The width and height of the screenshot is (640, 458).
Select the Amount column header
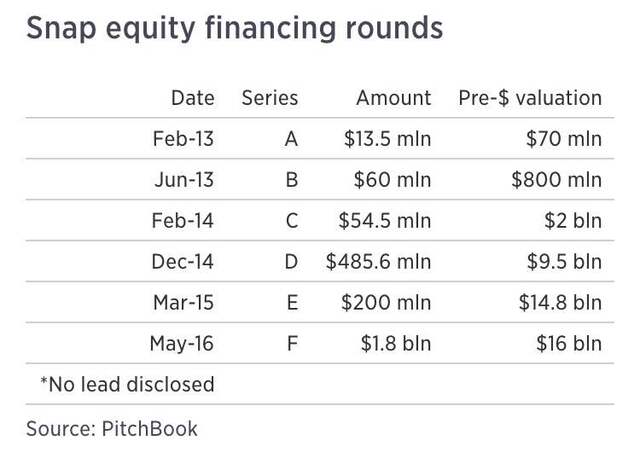click(393, 98)
